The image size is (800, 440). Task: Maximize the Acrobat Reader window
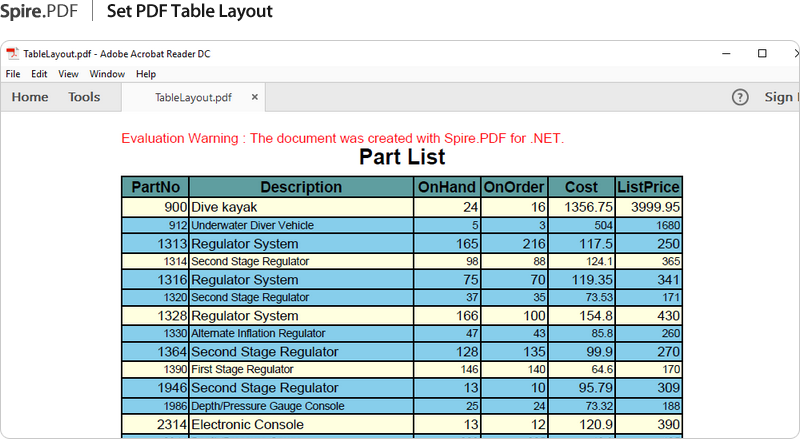(x=762, y=54)
